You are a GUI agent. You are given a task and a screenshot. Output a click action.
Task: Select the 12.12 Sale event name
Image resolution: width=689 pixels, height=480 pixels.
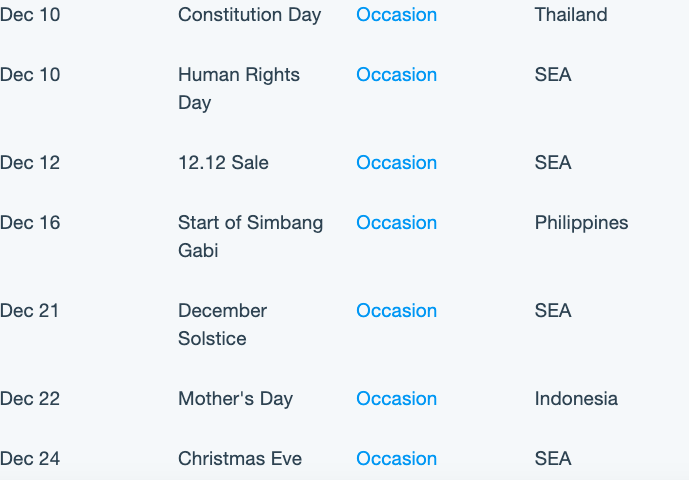223,163
